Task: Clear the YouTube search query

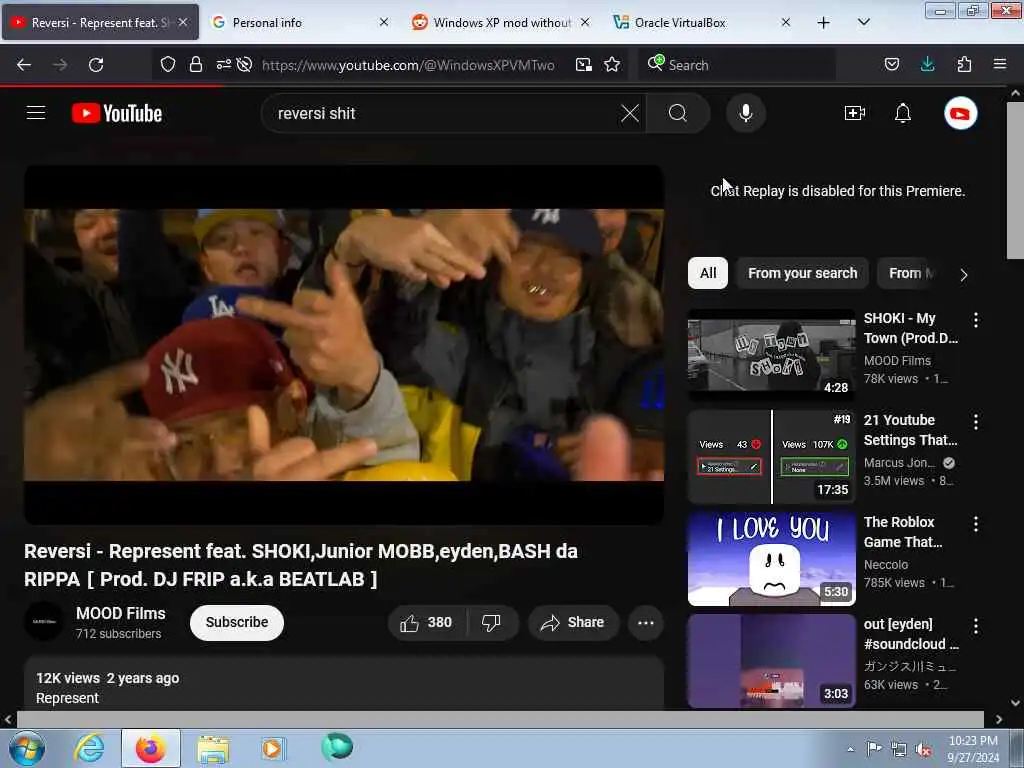Action: coord(630,113)
